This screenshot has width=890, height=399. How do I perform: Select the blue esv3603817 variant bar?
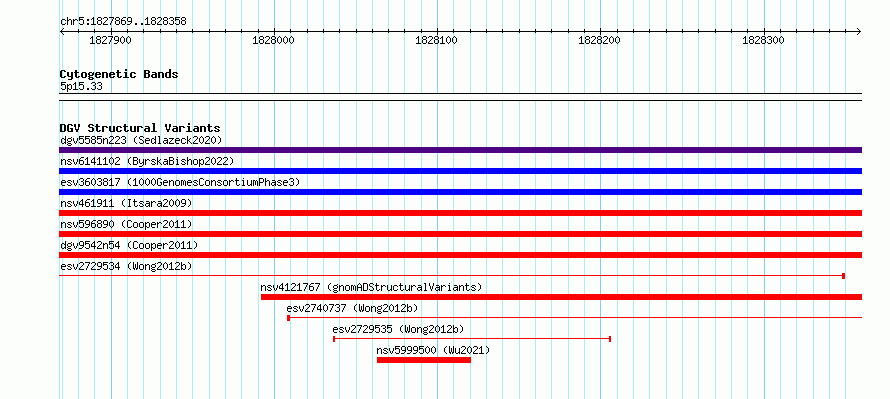tap(460, 192)
